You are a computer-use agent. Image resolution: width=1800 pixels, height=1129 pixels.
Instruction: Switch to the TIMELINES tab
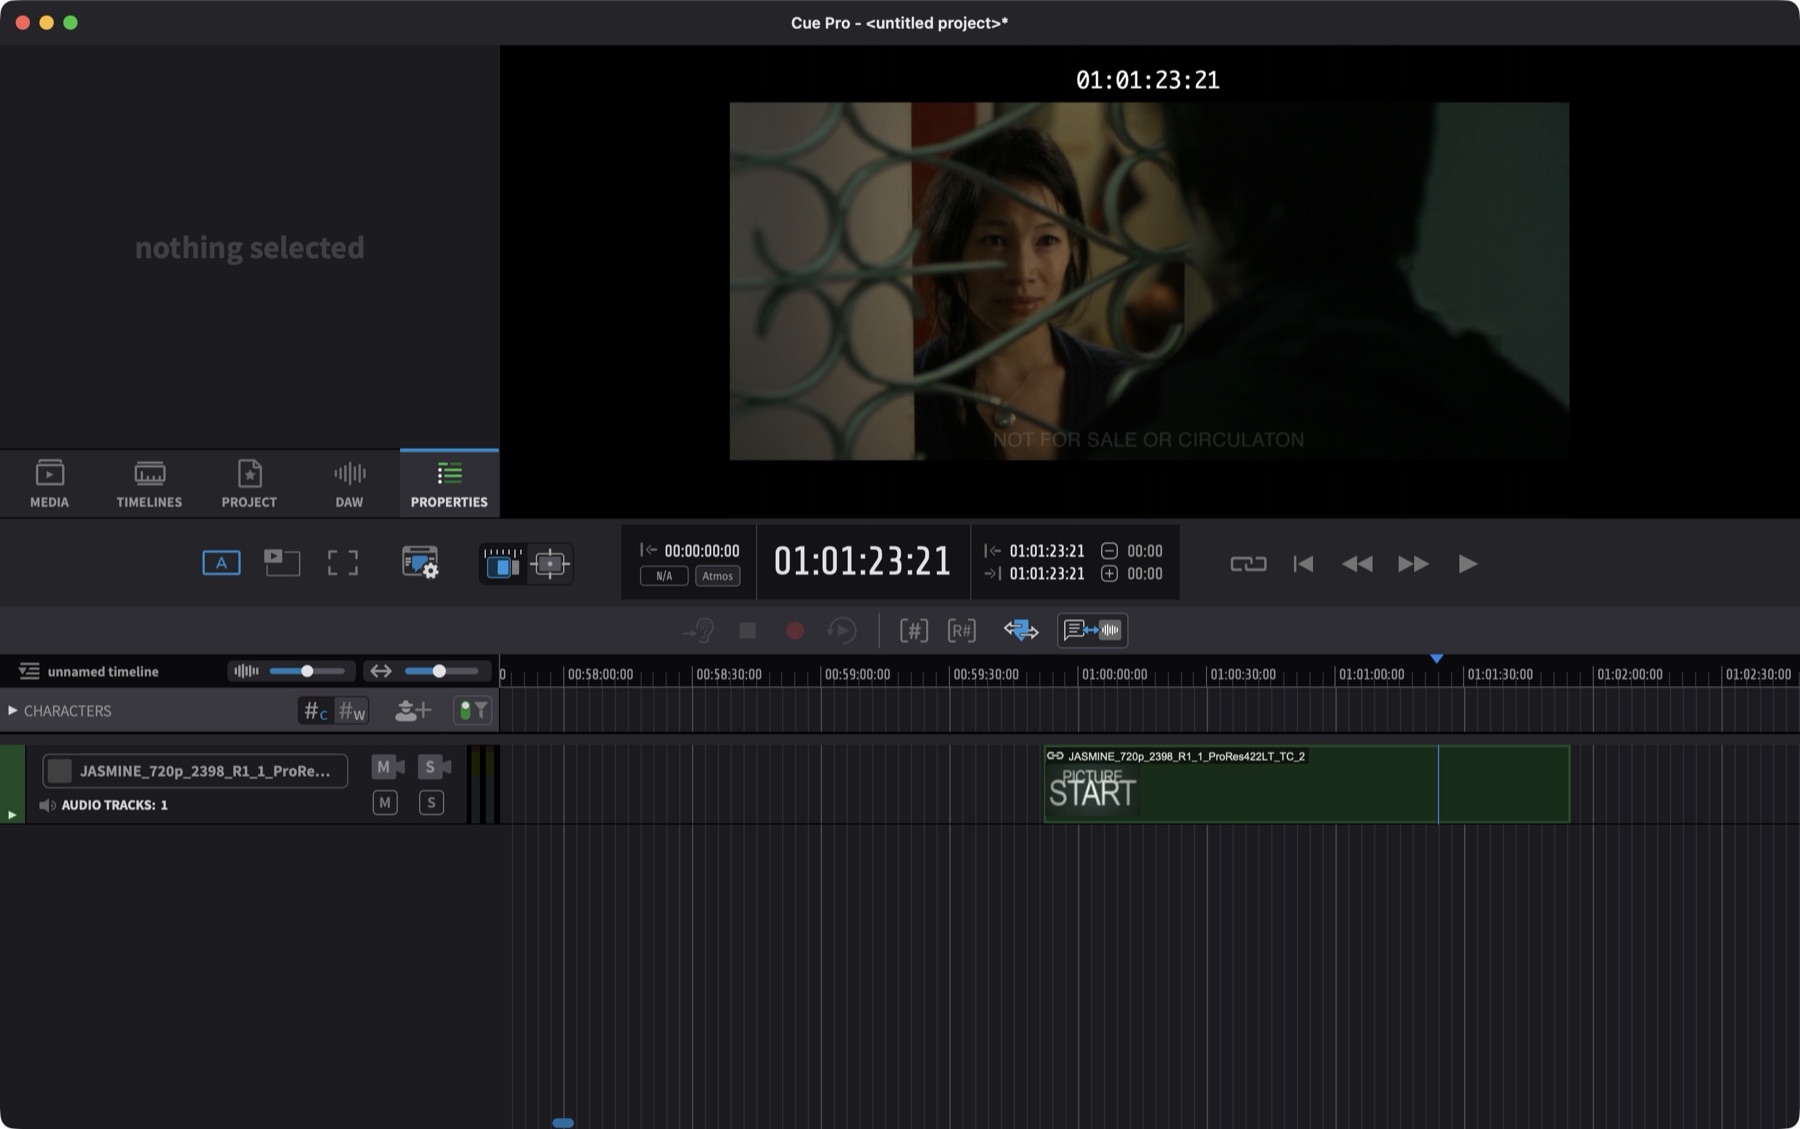pyautogui.click(x=149, y=483)
